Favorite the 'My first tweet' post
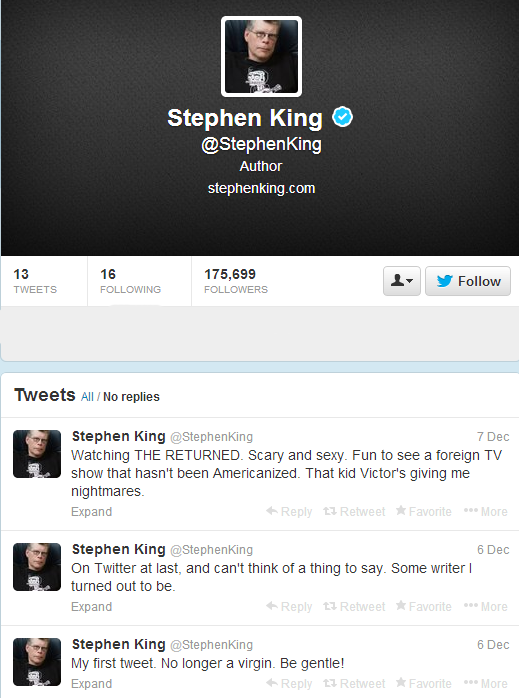The height and width of the screenshot is (698, 519). coord(423,683)
